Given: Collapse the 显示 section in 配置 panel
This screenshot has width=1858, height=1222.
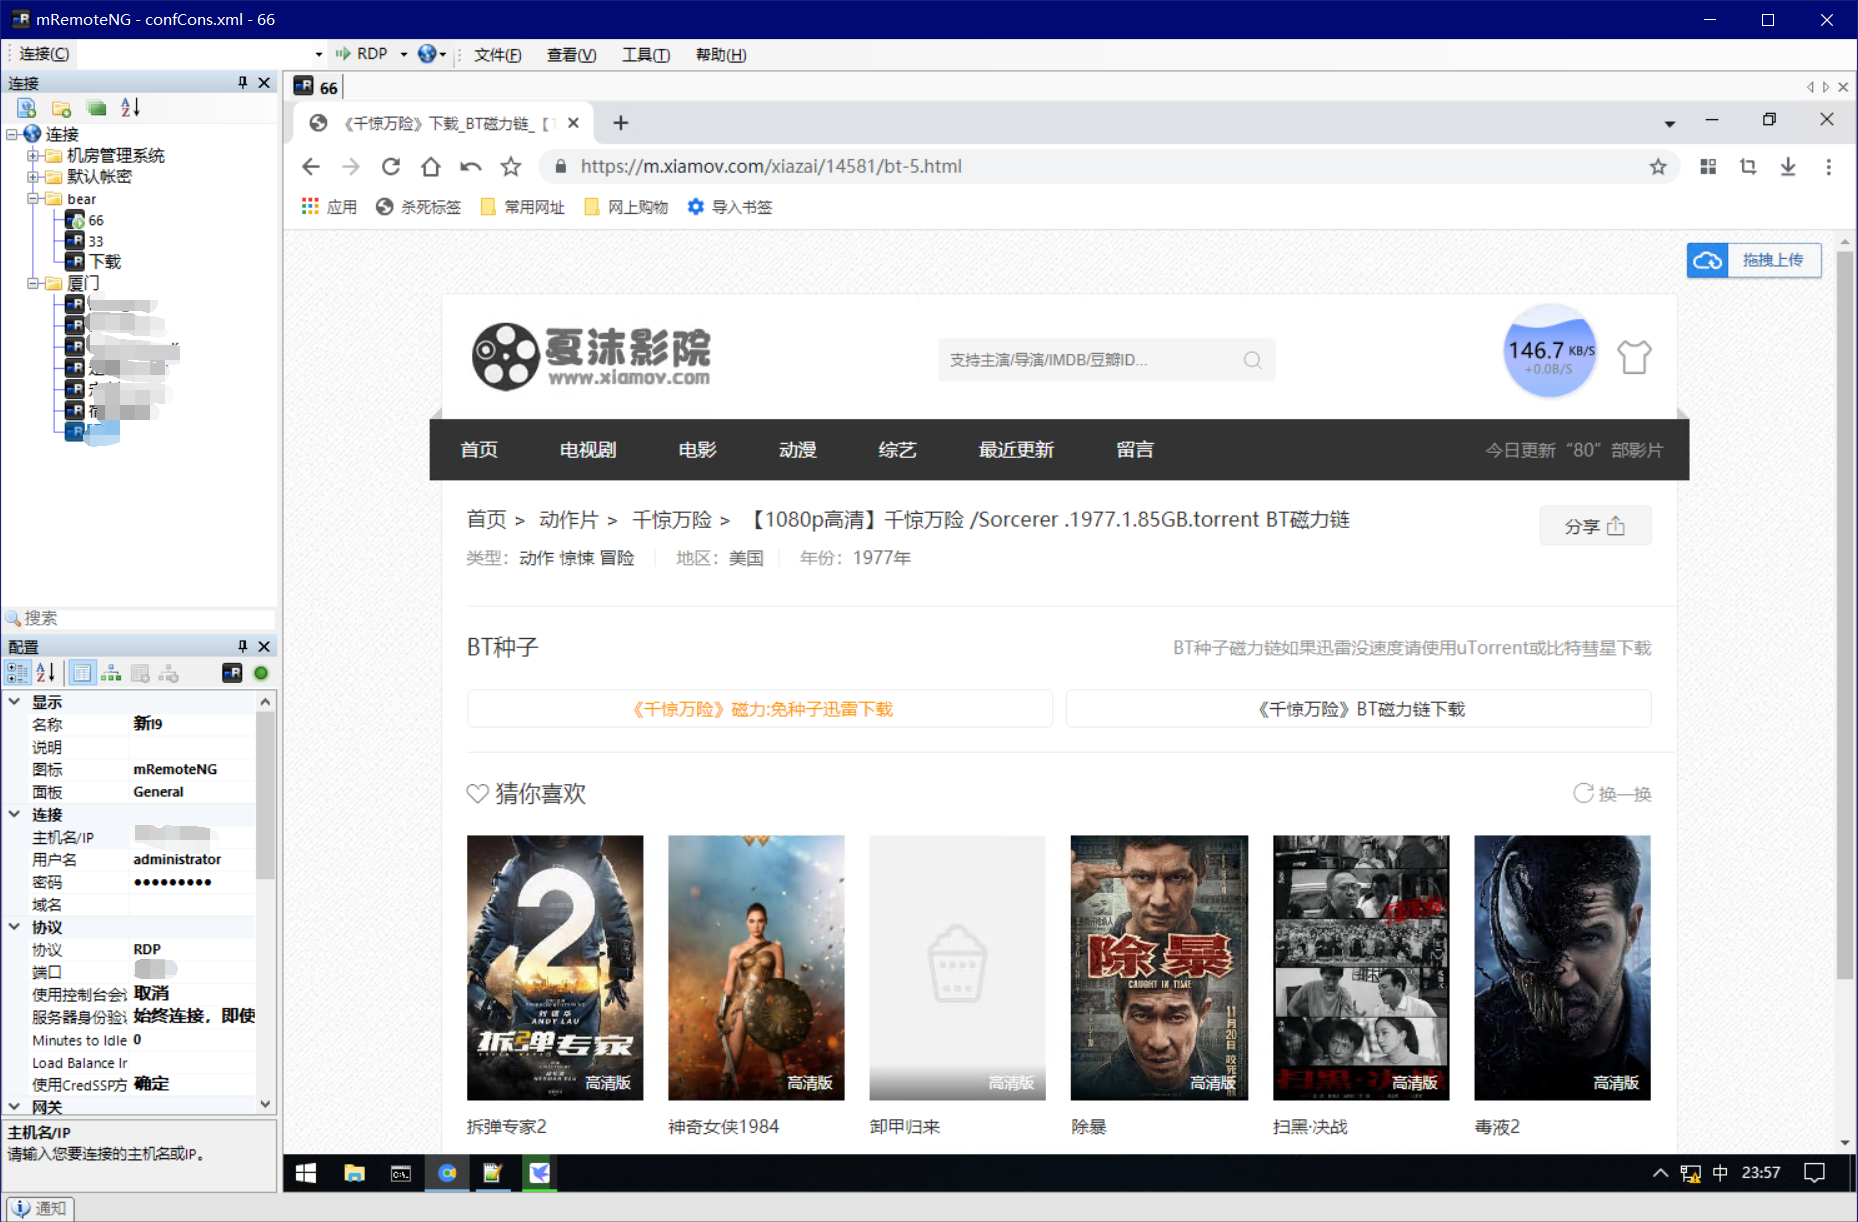Looking at the screenshot, I should click(x=14, y=702).
